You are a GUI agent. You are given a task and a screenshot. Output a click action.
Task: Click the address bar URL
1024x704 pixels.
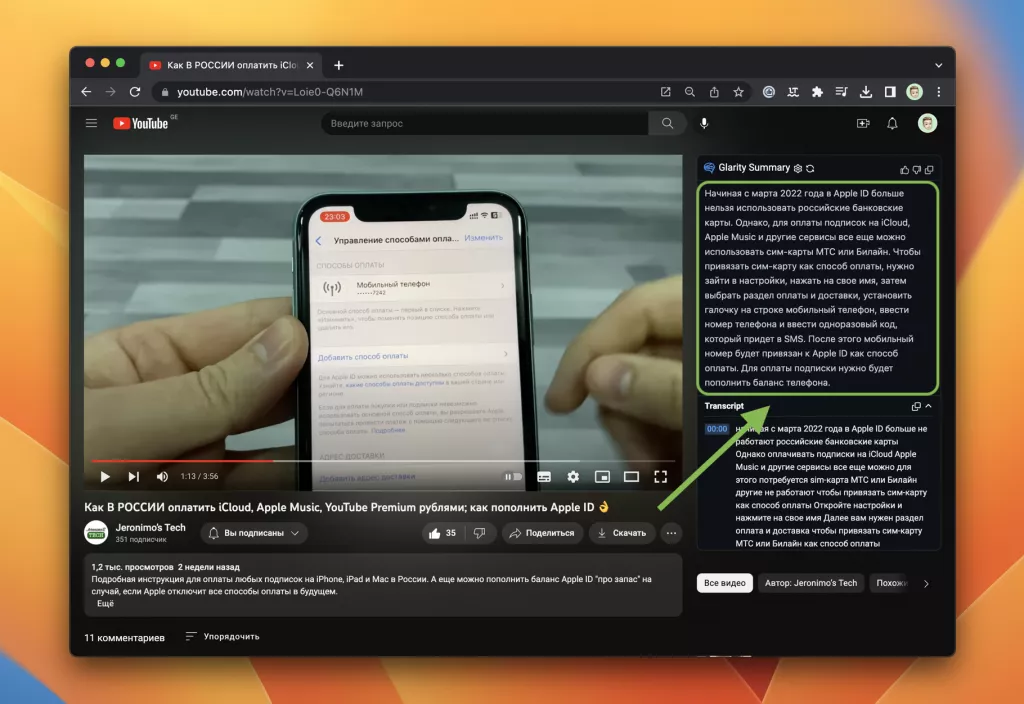[x=270, y=92]
